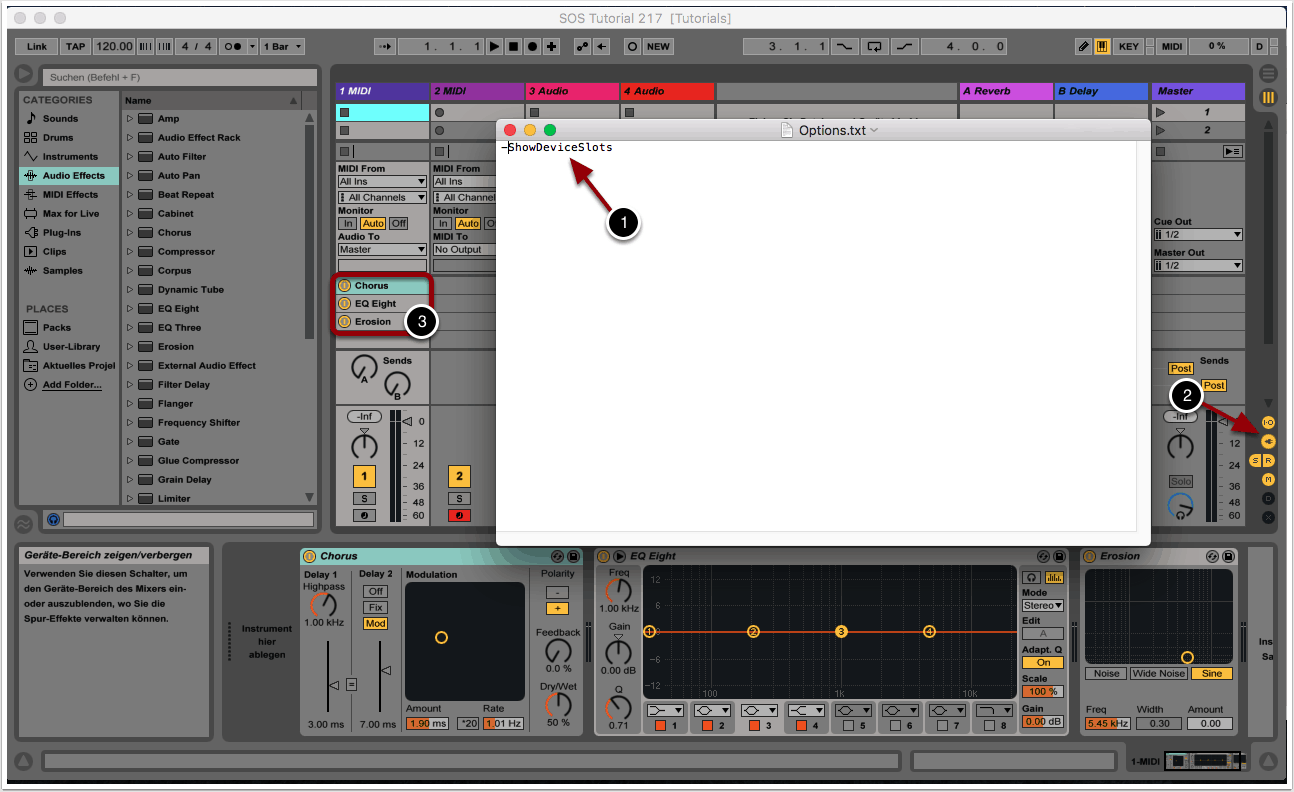This screenshot has height=792, width=1294.
Task: Expand the Auto Filter folder
Action: click(130, 157)
